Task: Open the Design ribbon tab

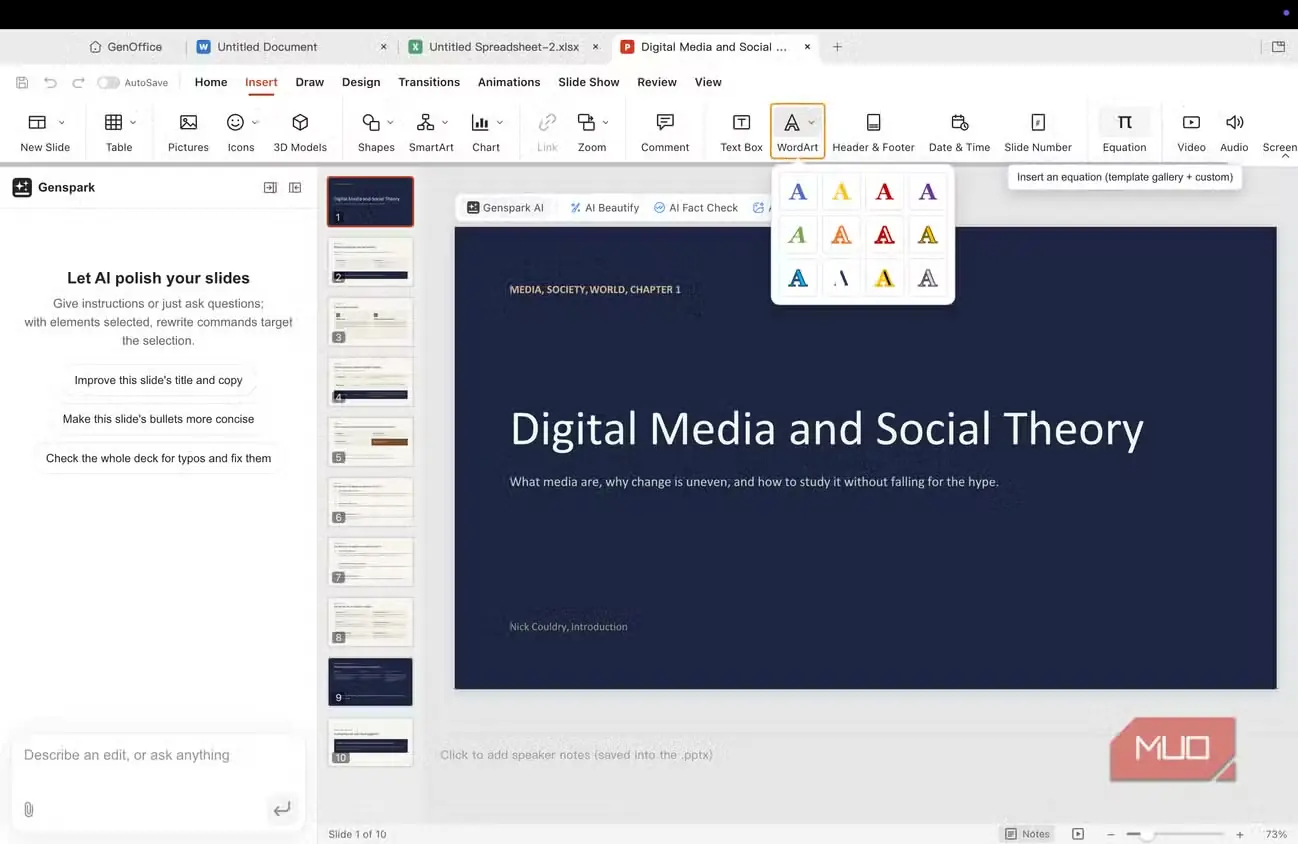Action: 361,82
